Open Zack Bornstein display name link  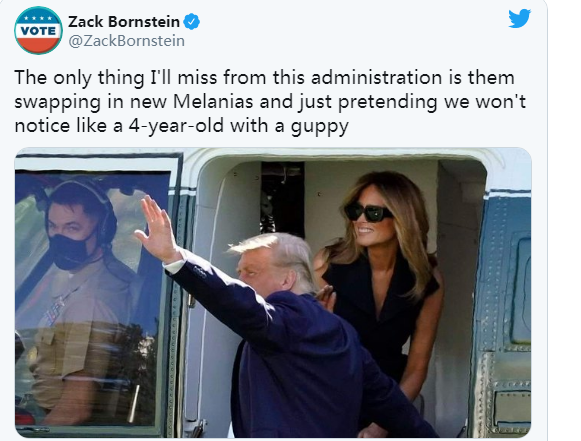coord(124,22)
